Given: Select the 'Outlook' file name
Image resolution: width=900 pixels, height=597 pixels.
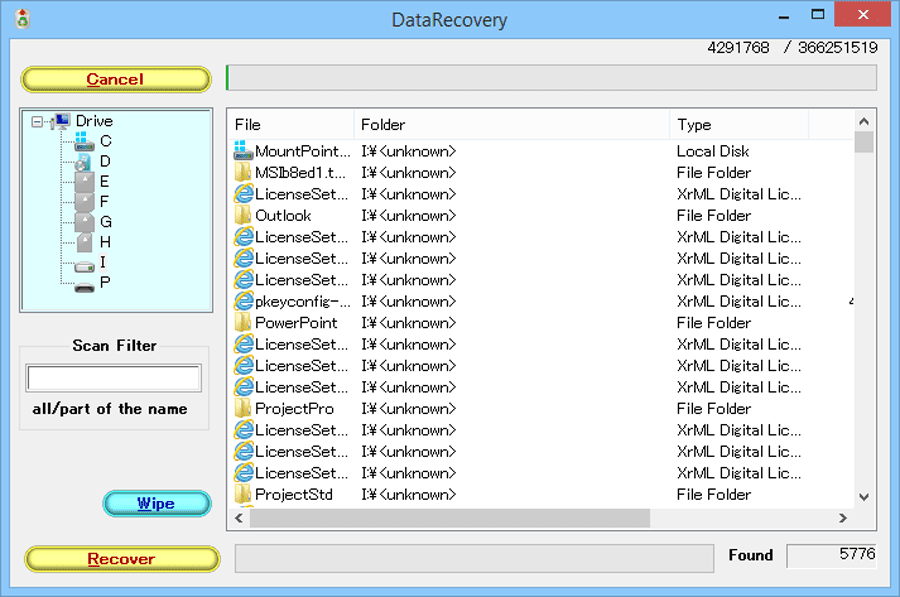Looking at the screenshot, I should tap(283, 216).
